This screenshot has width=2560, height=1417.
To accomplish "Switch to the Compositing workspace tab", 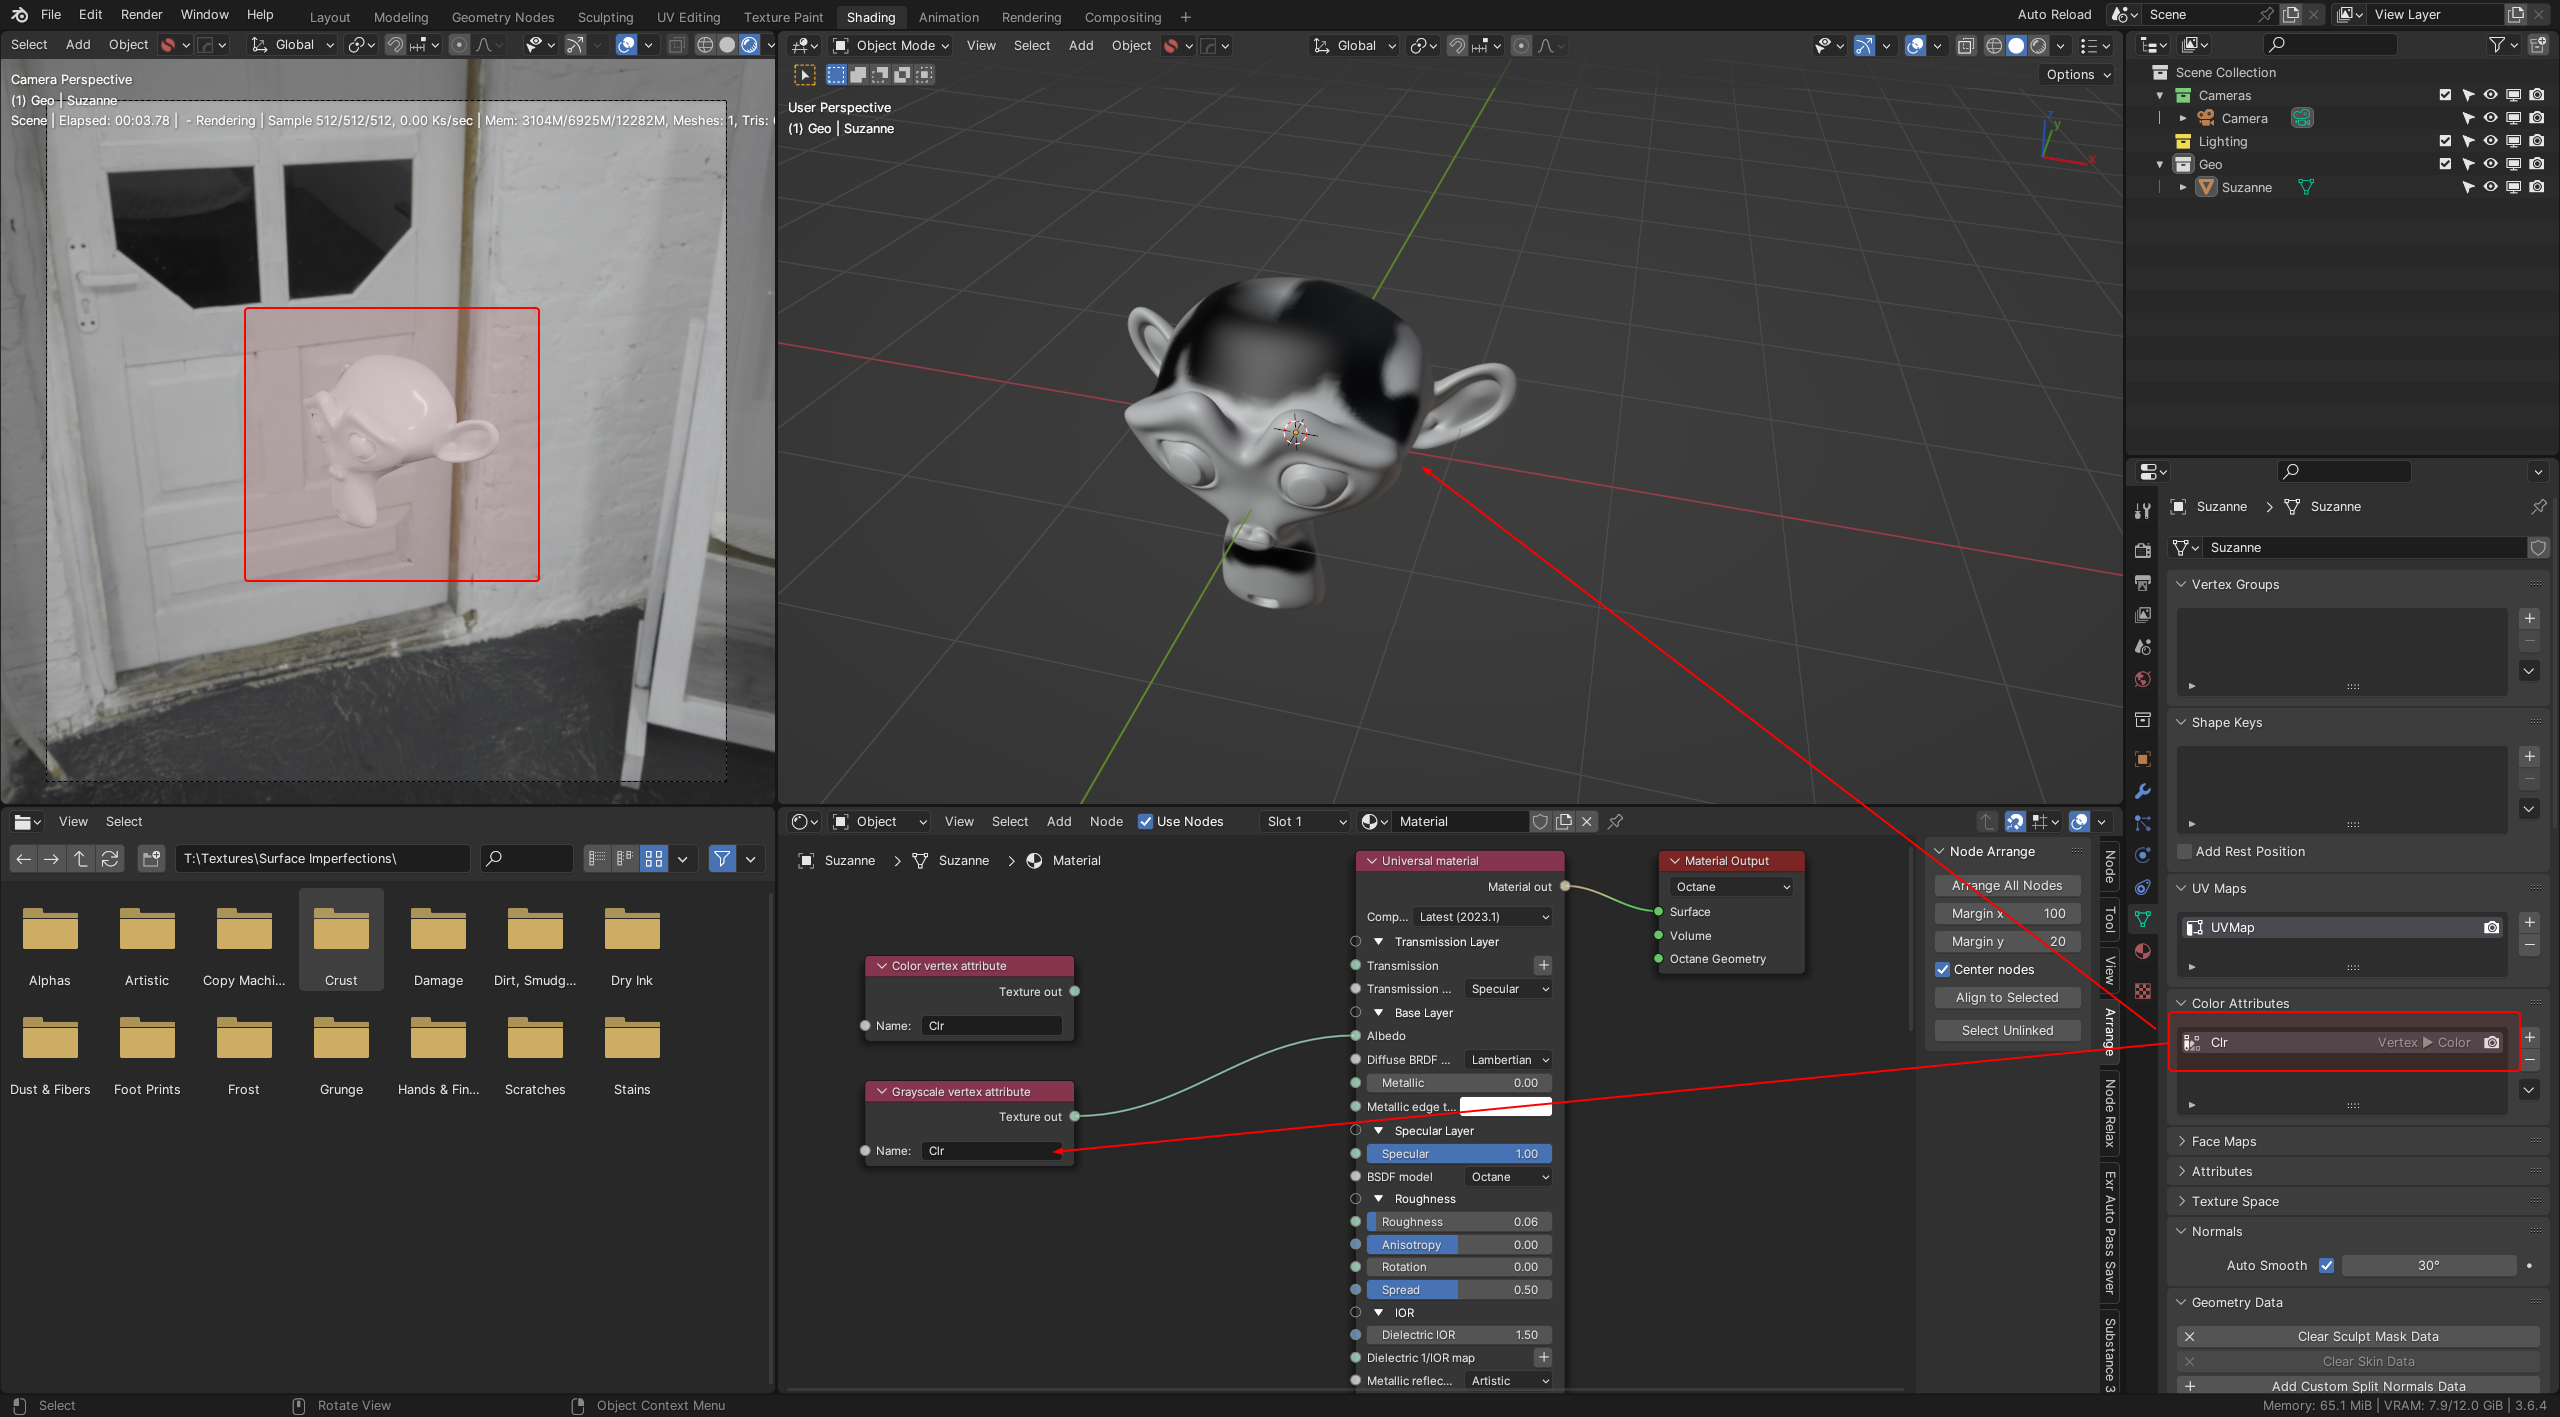I will pos(1122,17).
